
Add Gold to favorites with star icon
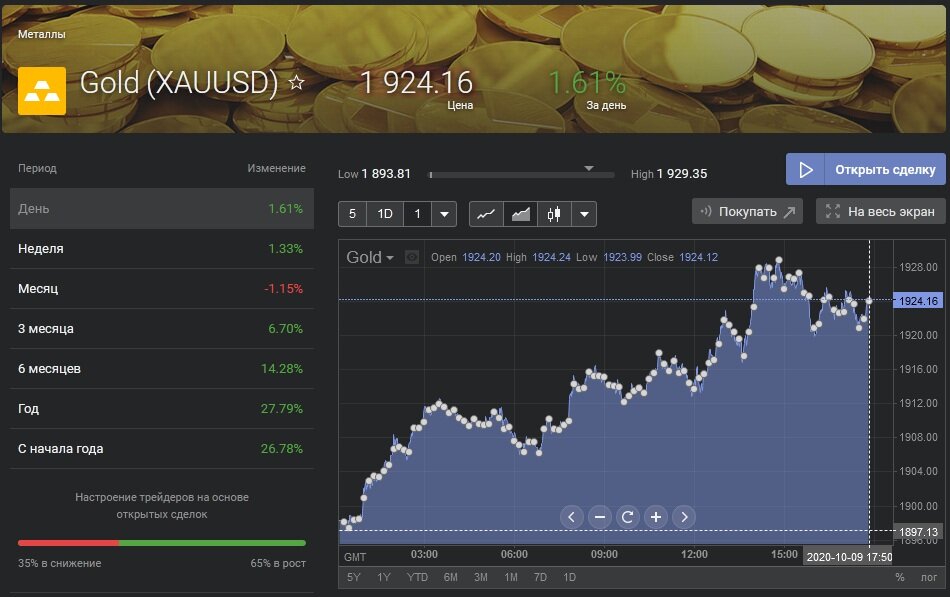coord(296,83)
